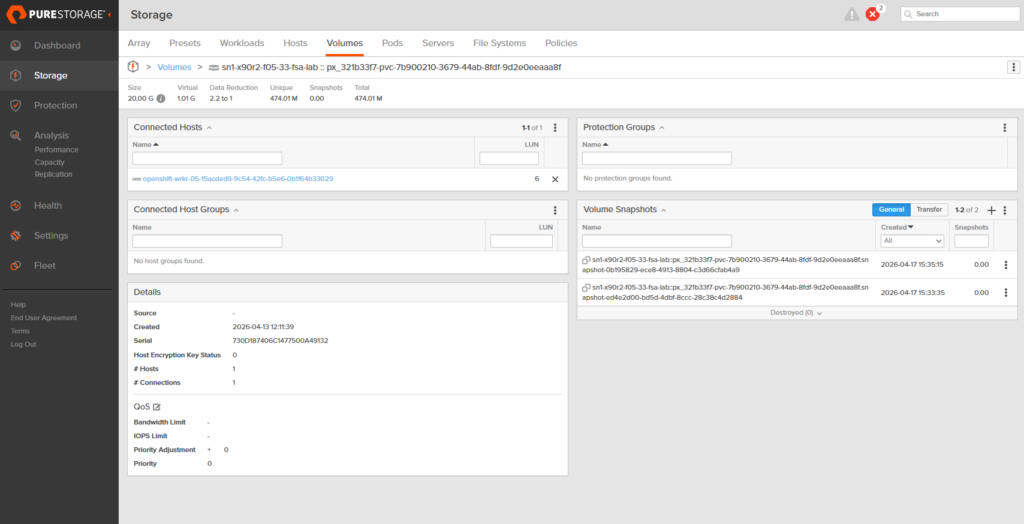Expand the Destroyed (0) snapshots section
This screenshot has height=524, width=1024.
(x=796, y=313)
